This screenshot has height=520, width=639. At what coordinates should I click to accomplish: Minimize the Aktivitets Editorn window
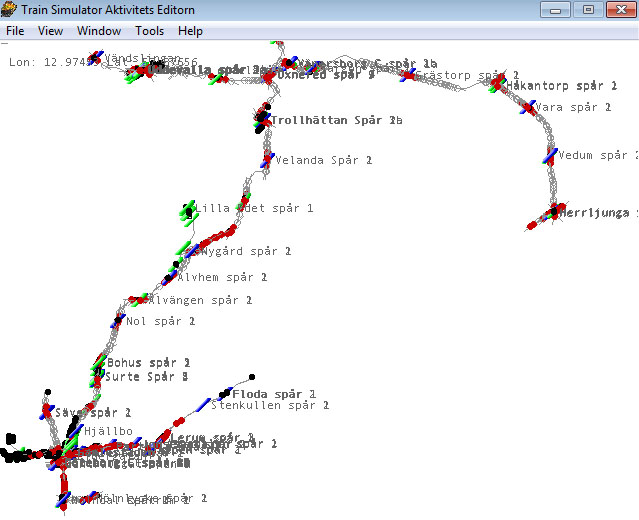point(559,9)
